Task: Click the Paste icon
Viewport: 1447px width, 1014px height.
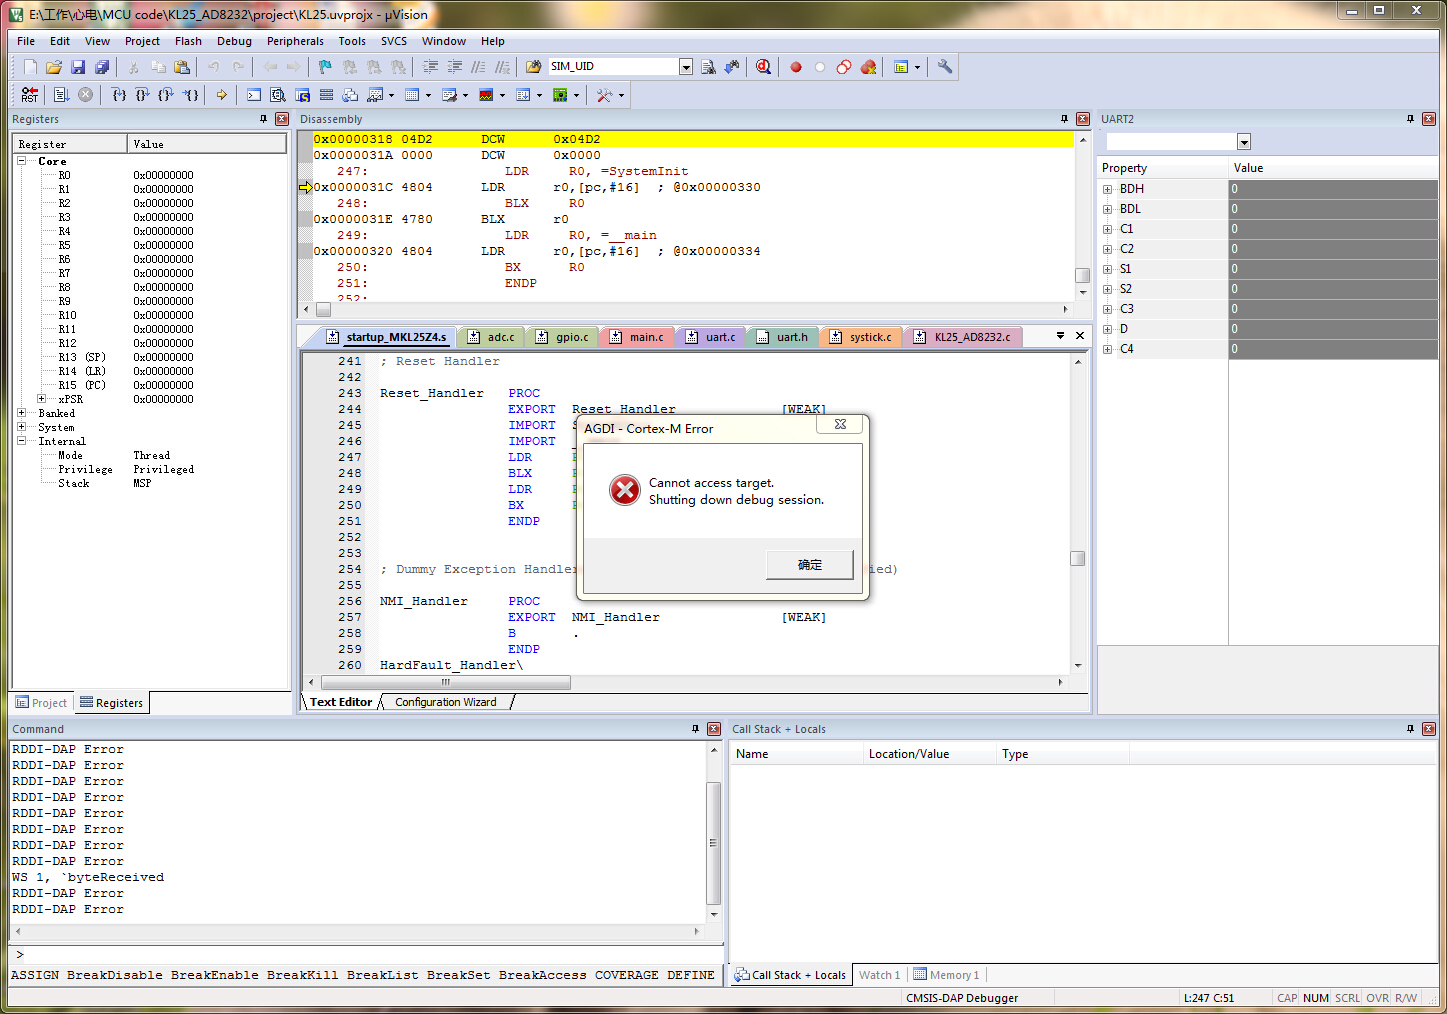Action: click(x=182, y=67)
